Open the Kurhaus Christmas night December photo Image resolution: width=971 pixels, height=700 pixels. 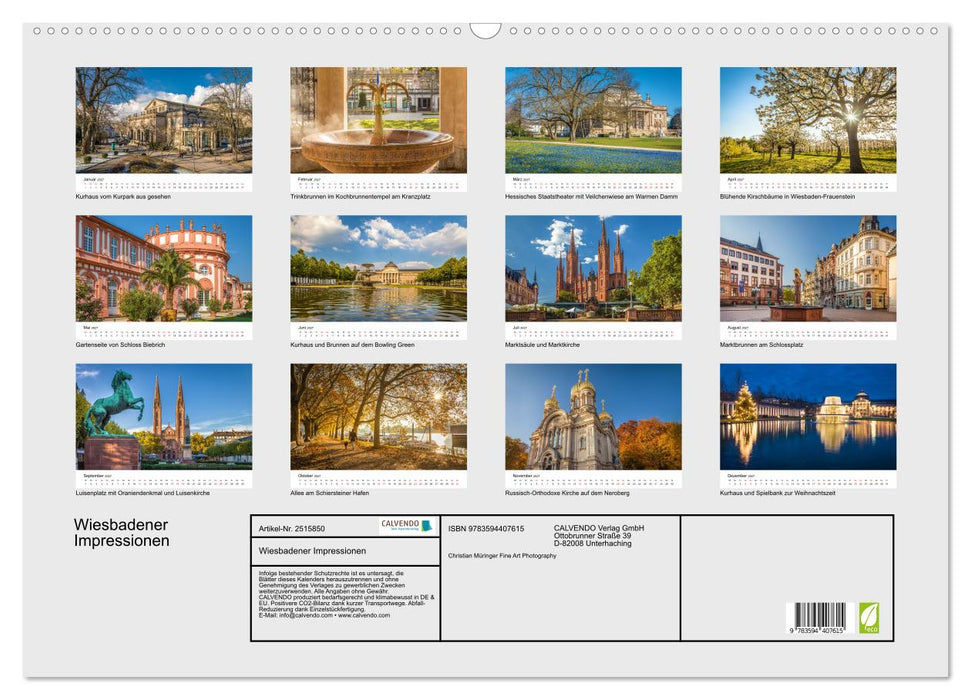[x=808, y=416]
